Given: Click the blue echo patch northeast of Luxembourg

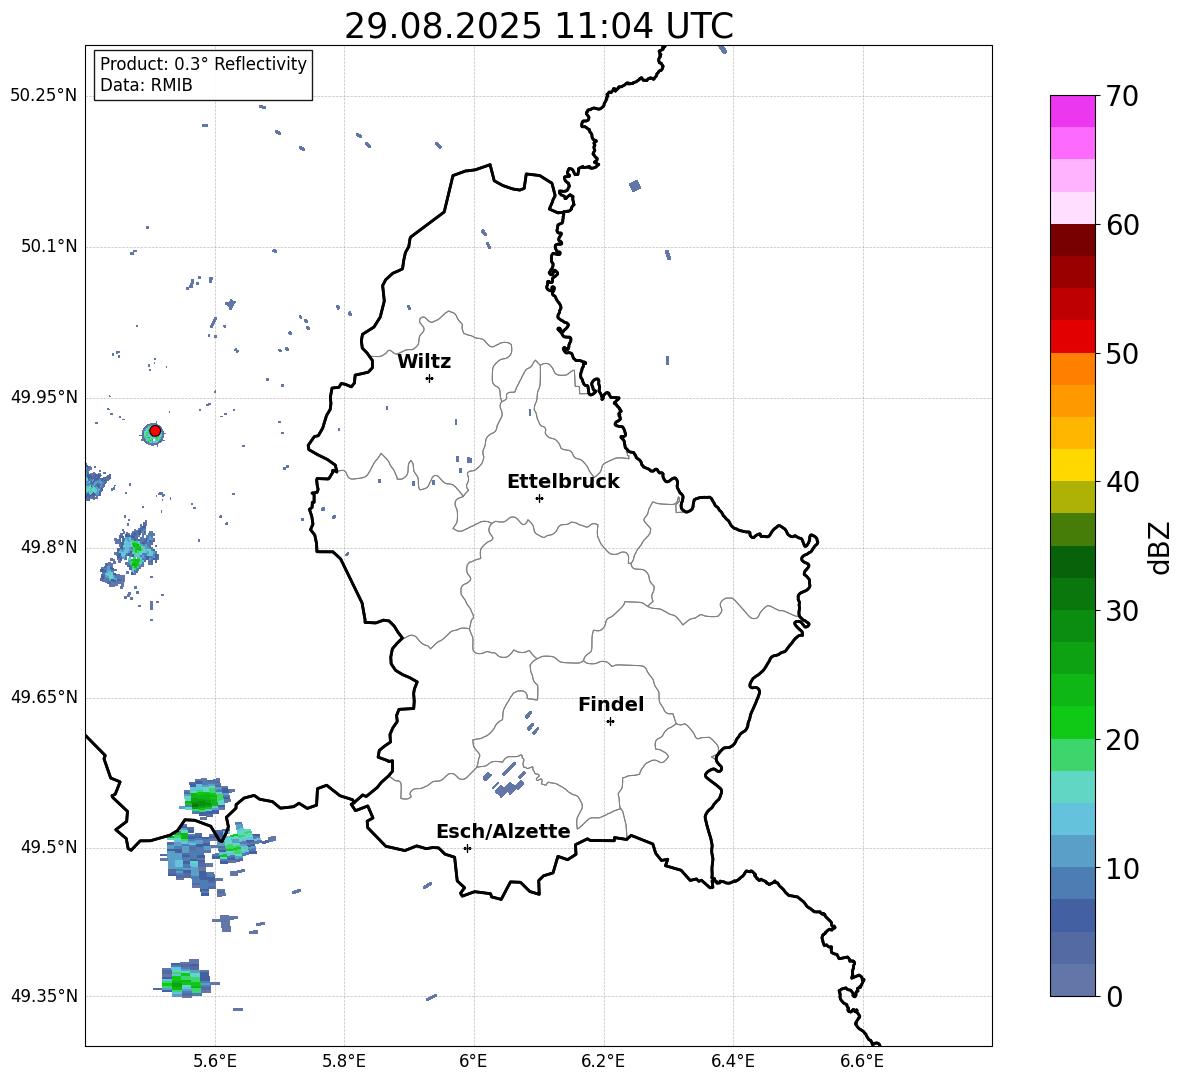Looking at the screenshot, I should [x=635, y=186].
